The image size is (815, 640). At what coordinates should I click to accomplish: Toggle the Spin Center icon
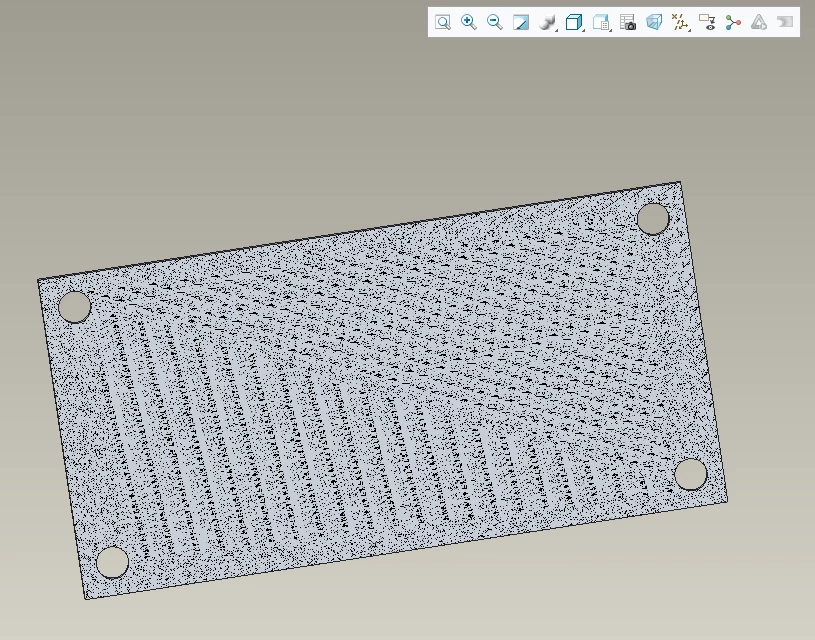pyautogui.click(x=733, y=22)
